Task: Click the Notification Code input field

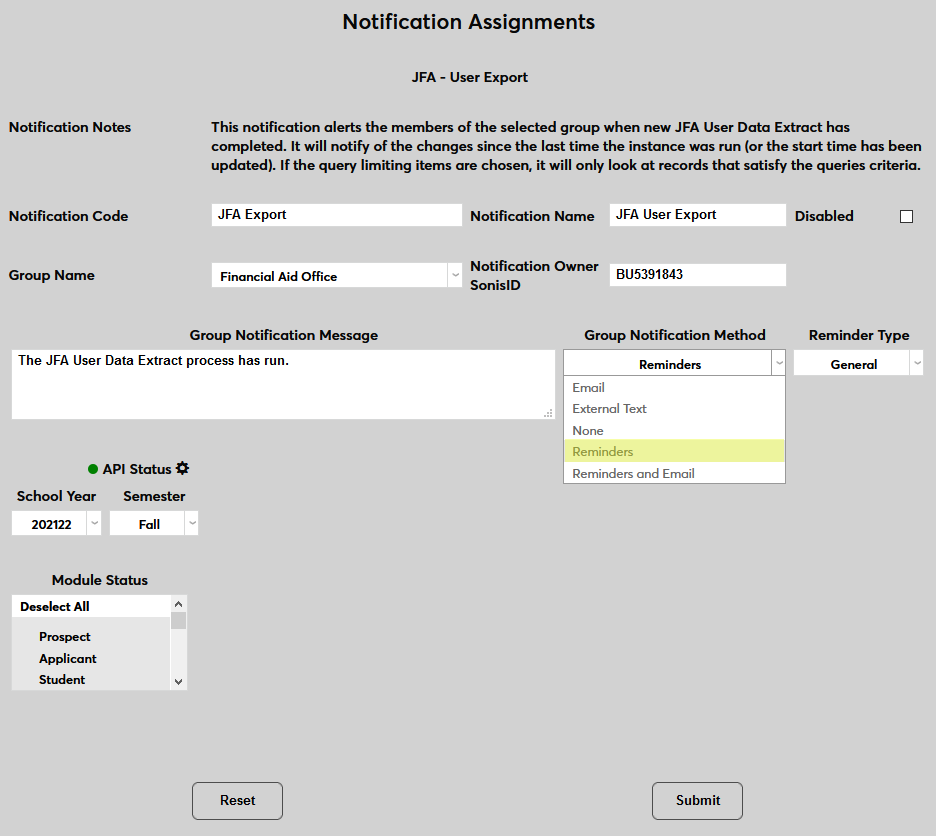Action: [x=336, y=215]
